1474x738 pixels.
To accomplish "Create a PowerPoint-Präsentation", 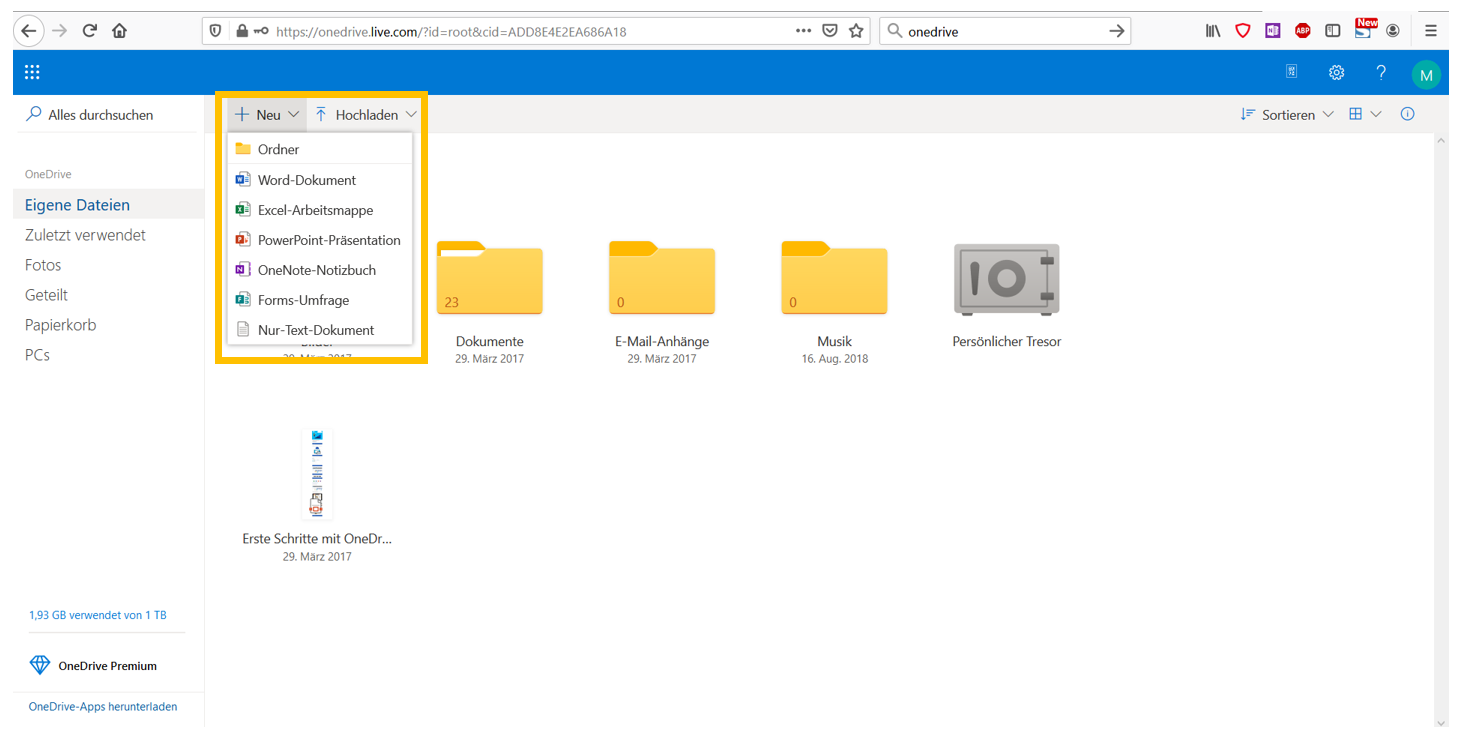I will pos(320,240).
